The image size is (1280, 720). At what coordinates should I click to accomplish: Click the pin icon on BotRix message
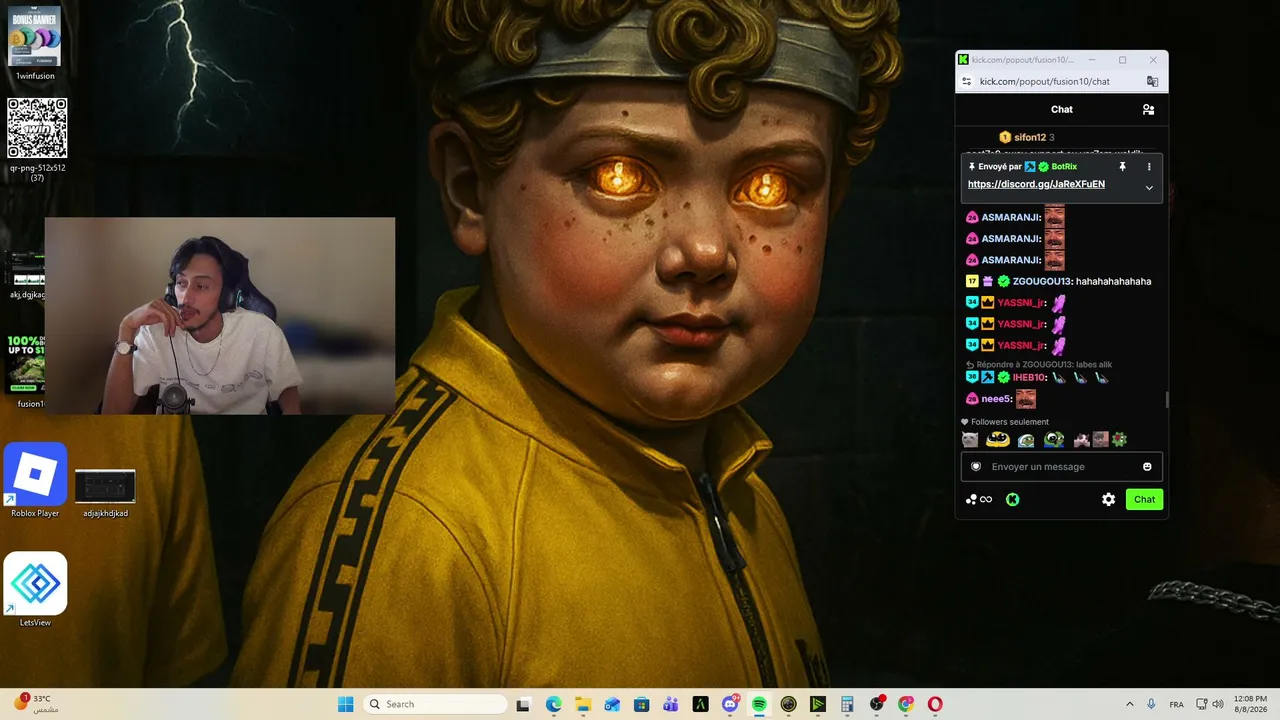[x=1122, y=167]
